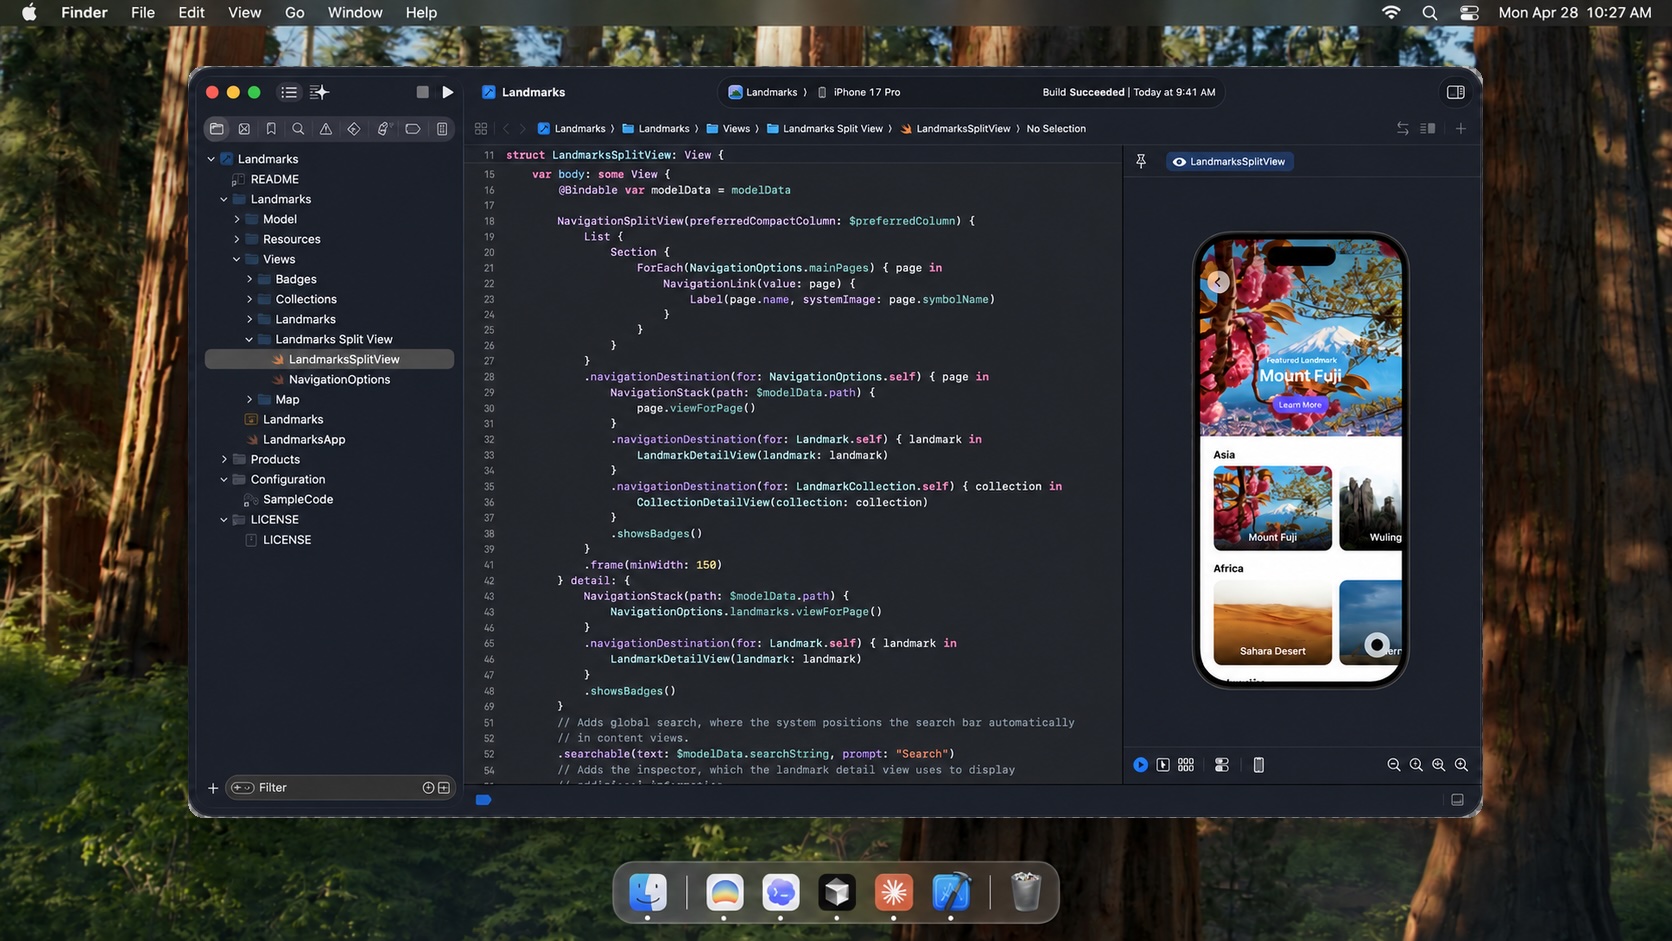Switch to Selectable preview mode

[1163, 765]
